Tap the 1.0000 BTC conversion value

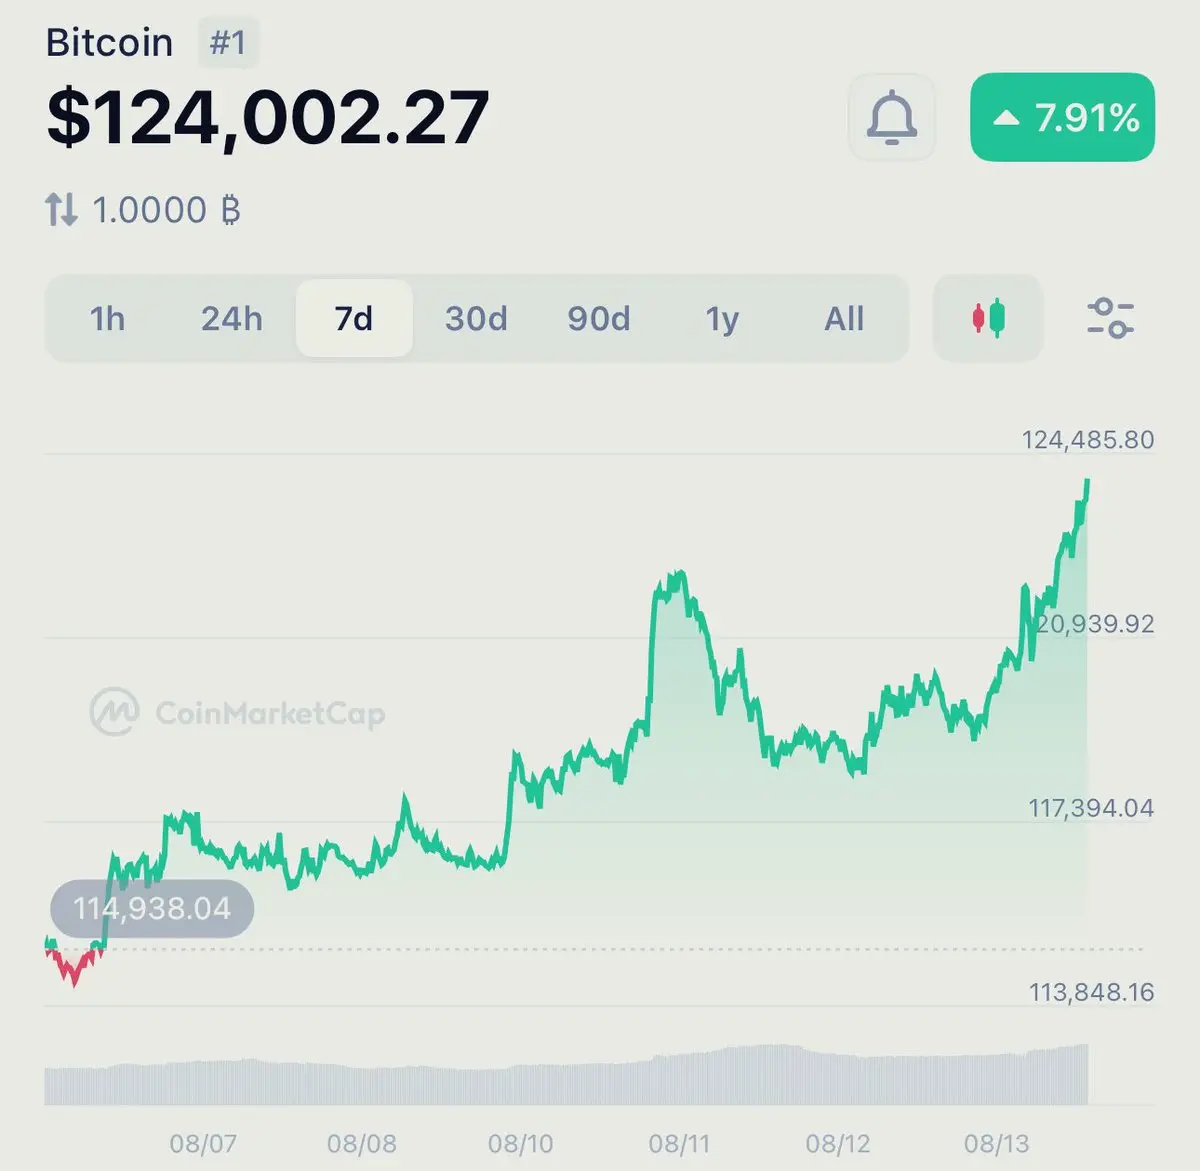click(166, 210)
